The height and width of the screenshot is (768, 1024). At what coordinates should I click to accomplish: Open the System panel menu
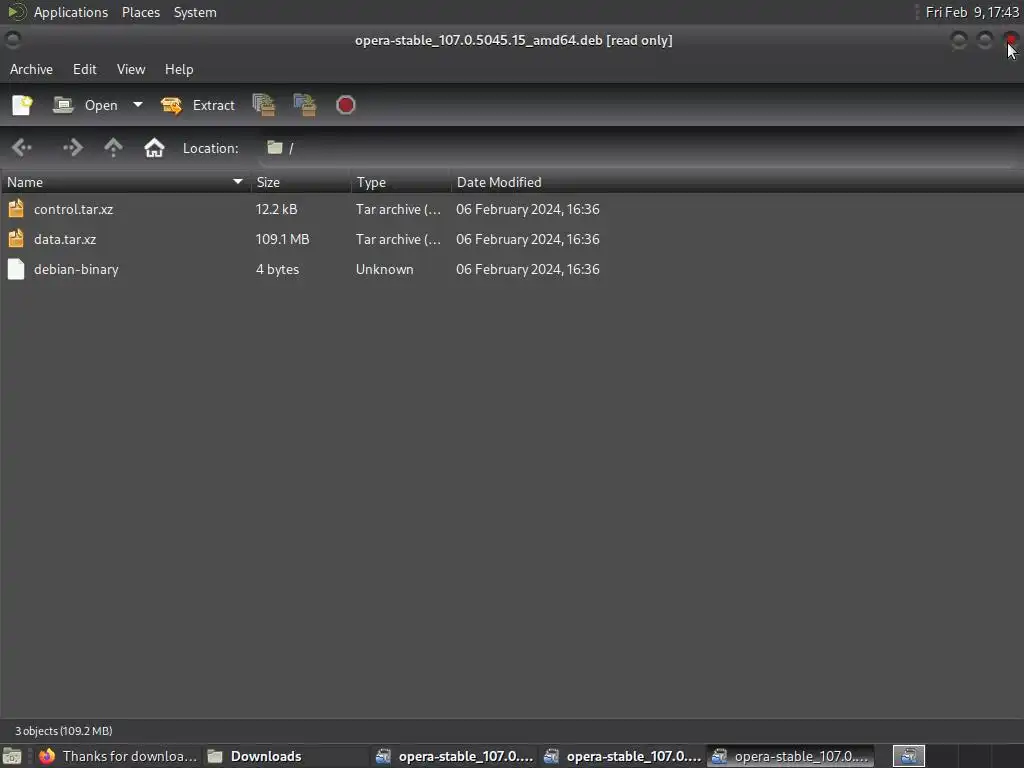[195, 12]
